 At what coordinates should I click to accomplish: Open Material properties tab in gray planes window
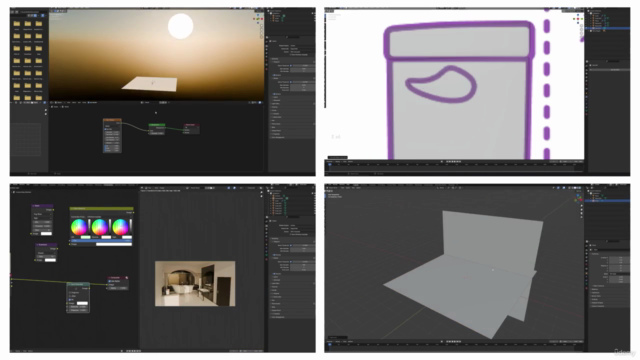[587, 288]
